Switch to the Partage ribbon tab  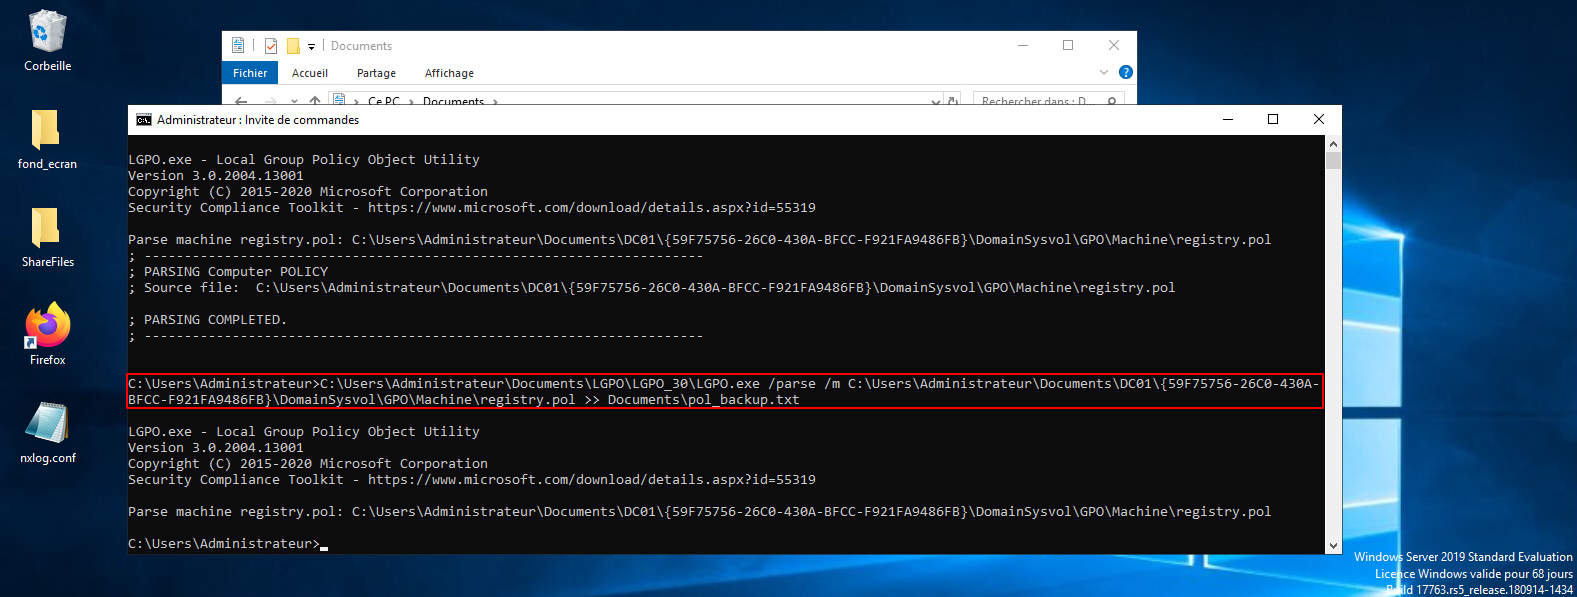[x=376, y=73]
